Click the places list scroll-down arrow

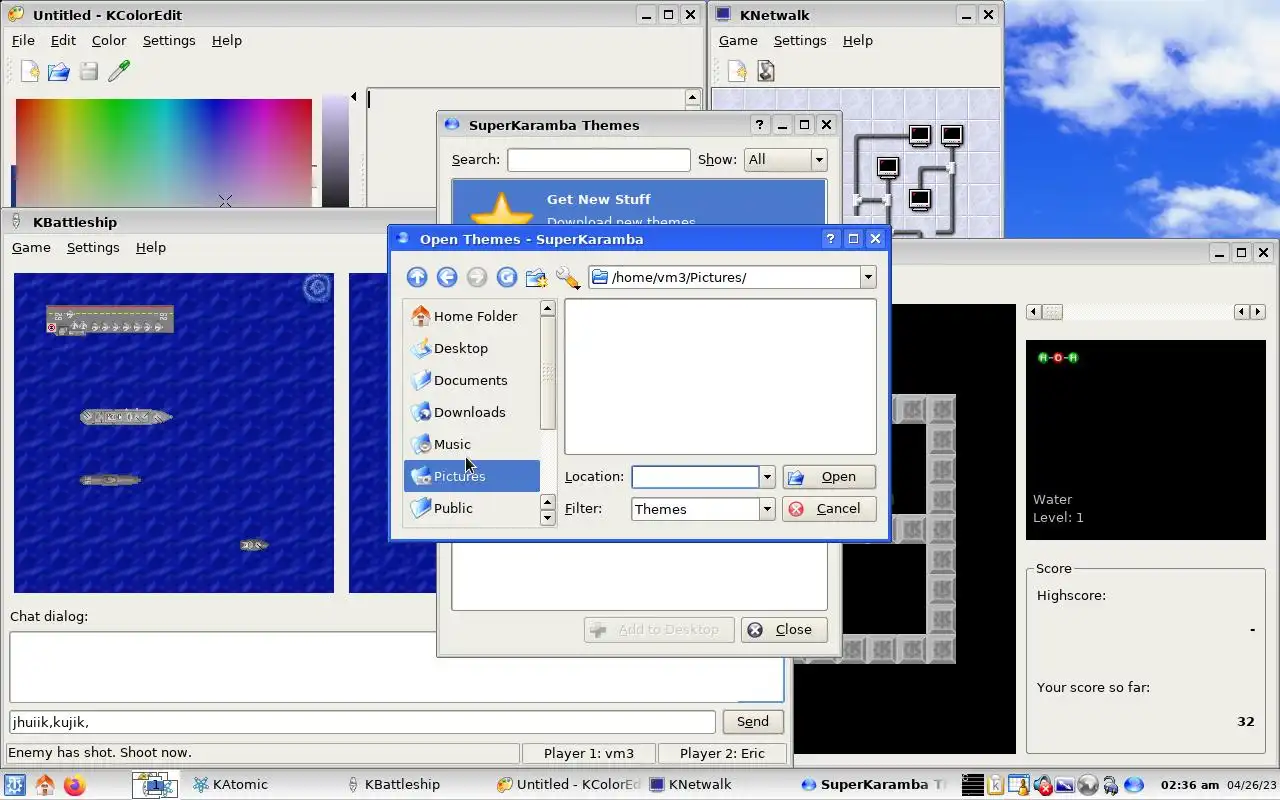pyautogui.click(x=547, y=518)
